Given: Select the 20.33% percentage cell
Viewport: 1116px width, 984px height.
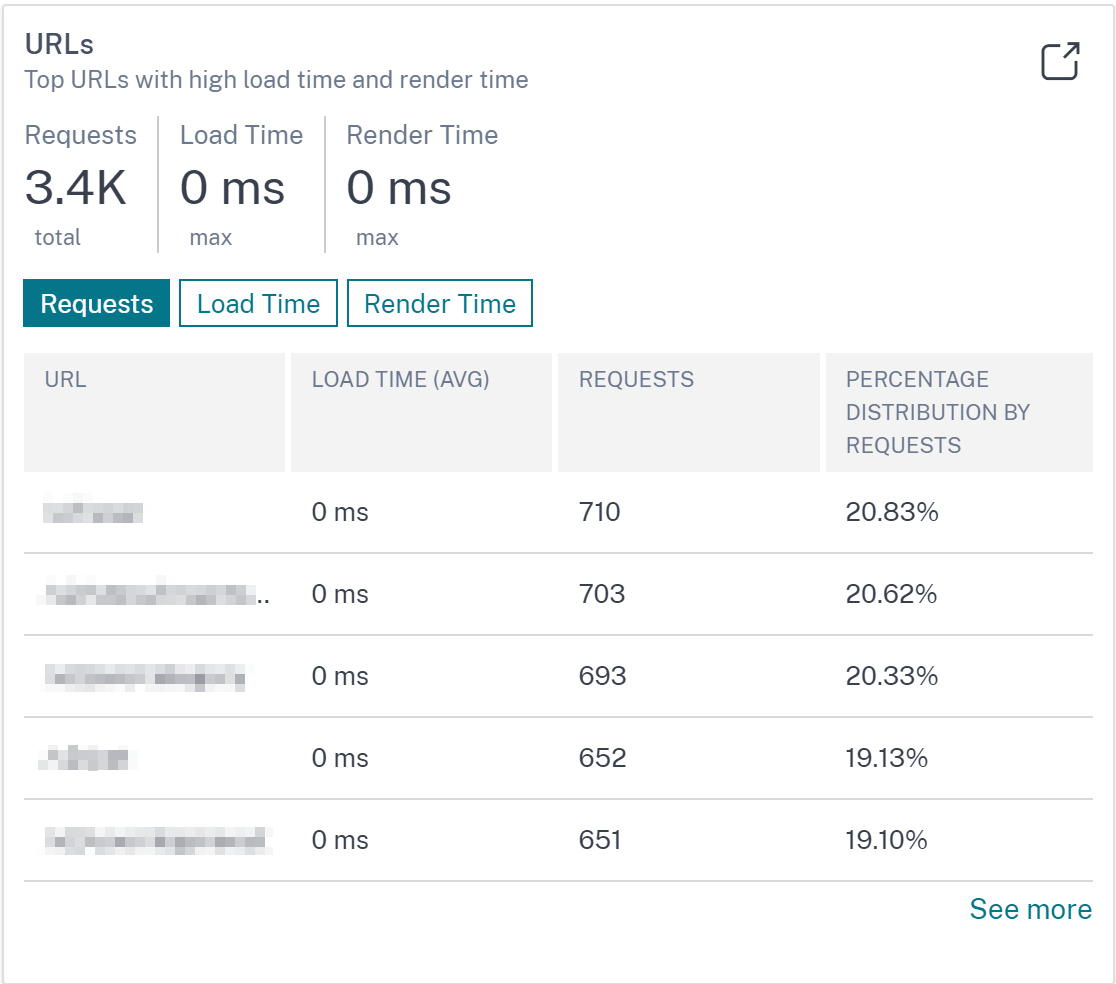Looking at the screenshot, I should [x=891, y=676].
